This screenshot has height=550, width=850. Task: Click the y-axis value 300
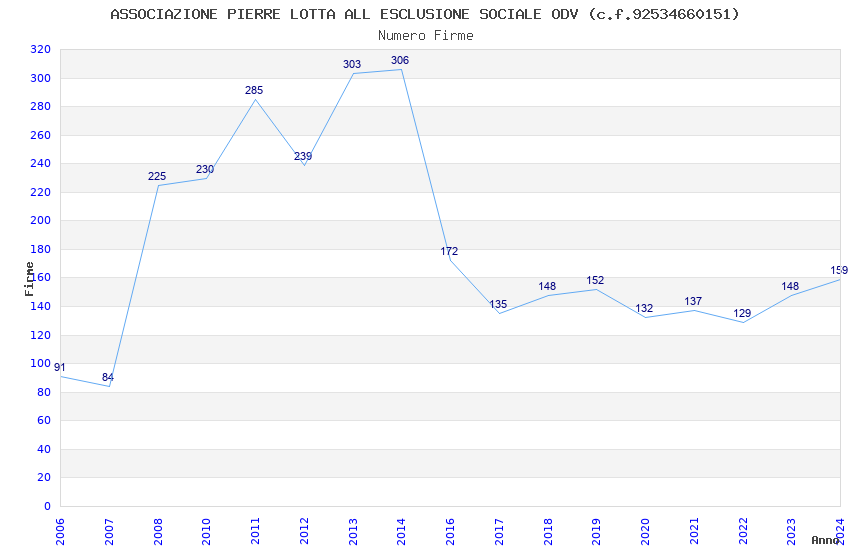click(x=41, y=78)
